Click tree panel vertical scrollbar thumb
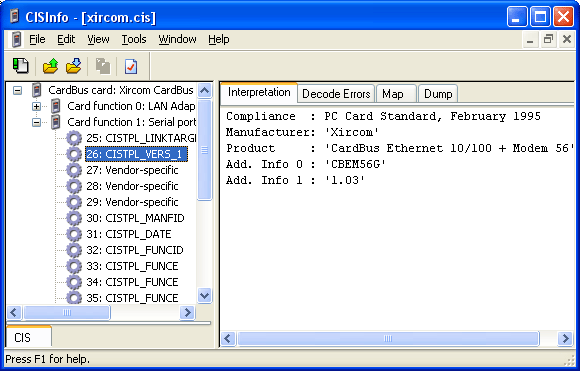580x371 pixels. pyautogui.click(x=205, y=150)
